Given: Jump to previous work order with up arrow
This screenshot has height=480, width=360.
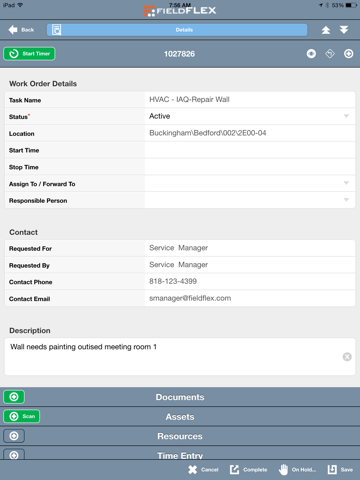Looking at the screenshot, I should [326, 30].
